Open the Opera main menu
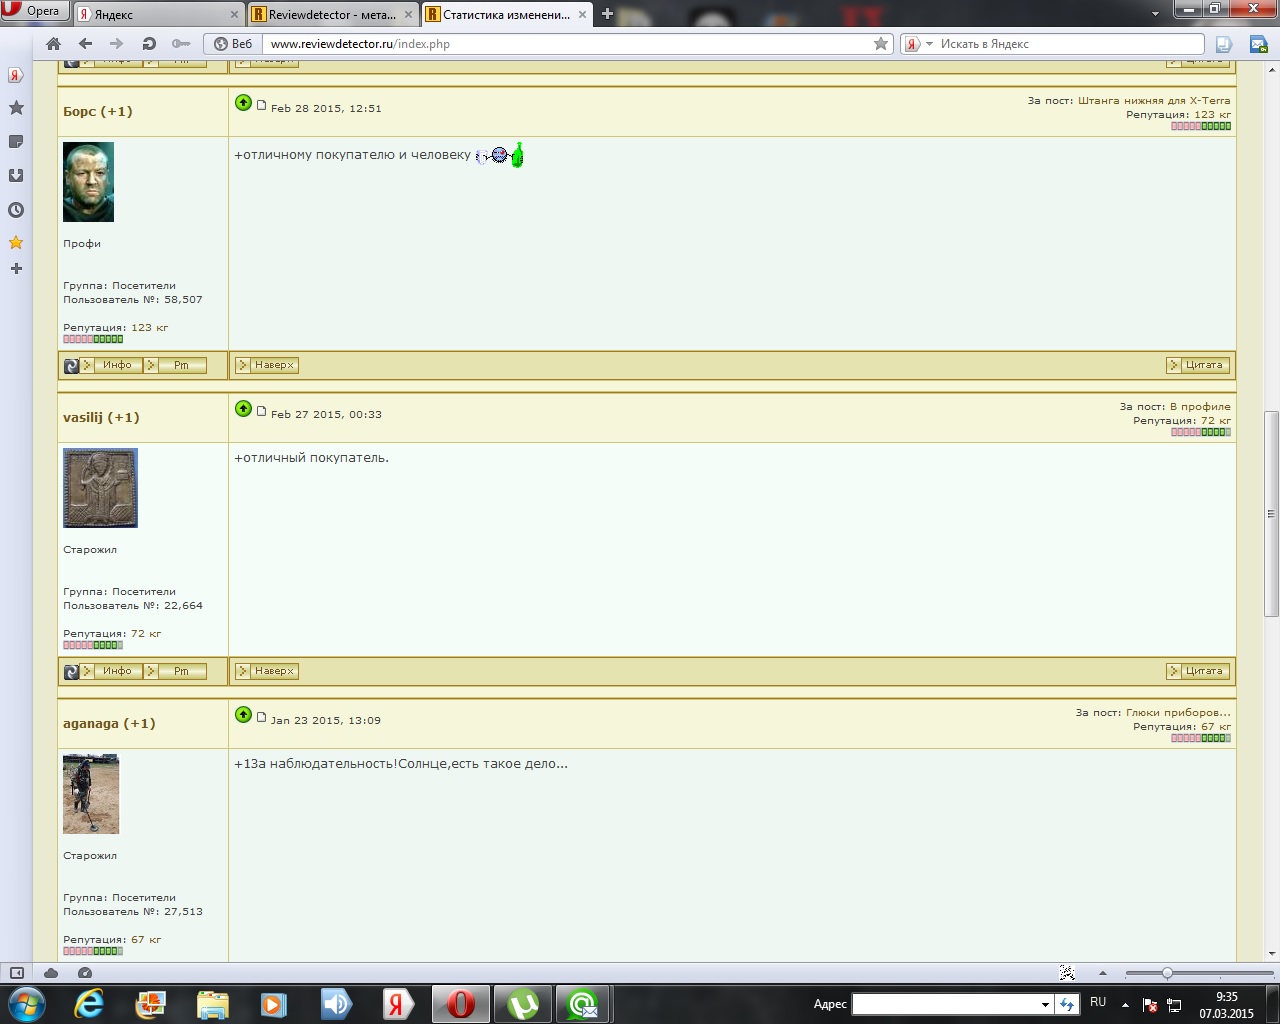Screen dimensions: 1280x1024 click(33, 11)
